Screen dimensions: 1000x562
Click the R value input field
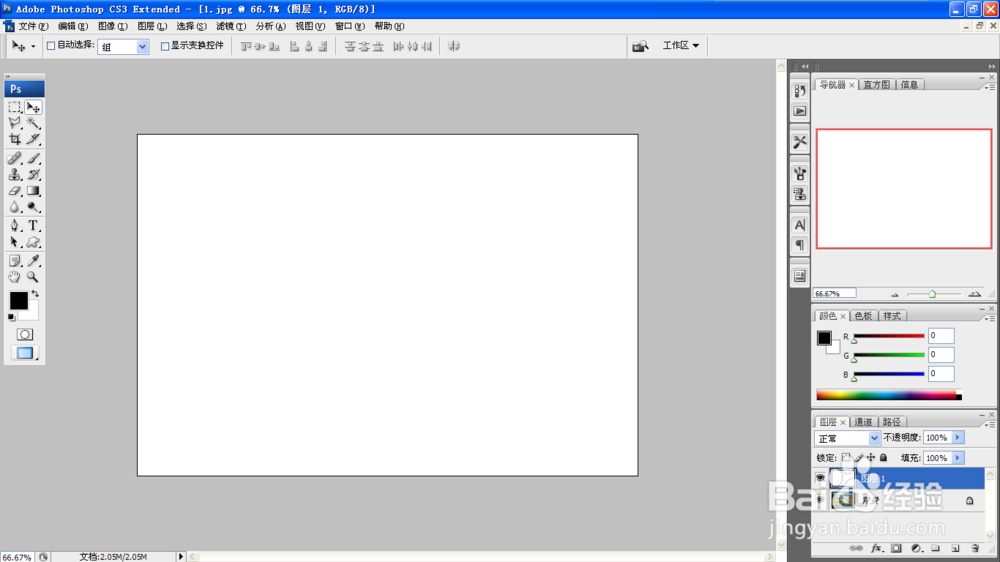point(941,336)
